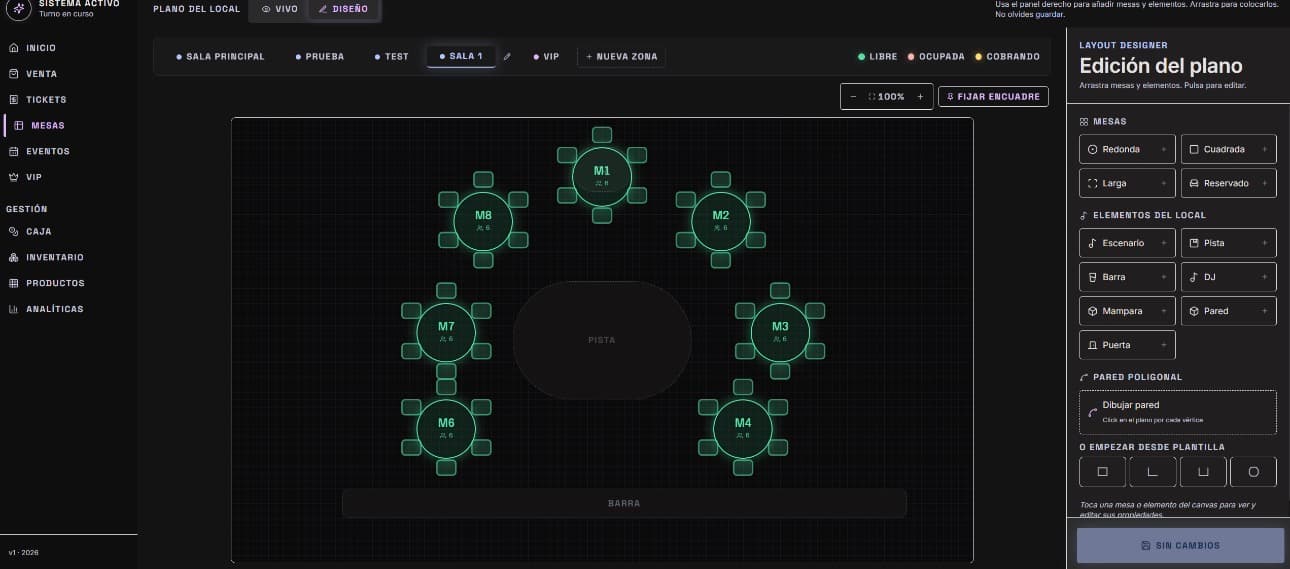Select the Sala Principal zone tab
The width and height of the screenshot is (1290, 569).
pos(220,57)
